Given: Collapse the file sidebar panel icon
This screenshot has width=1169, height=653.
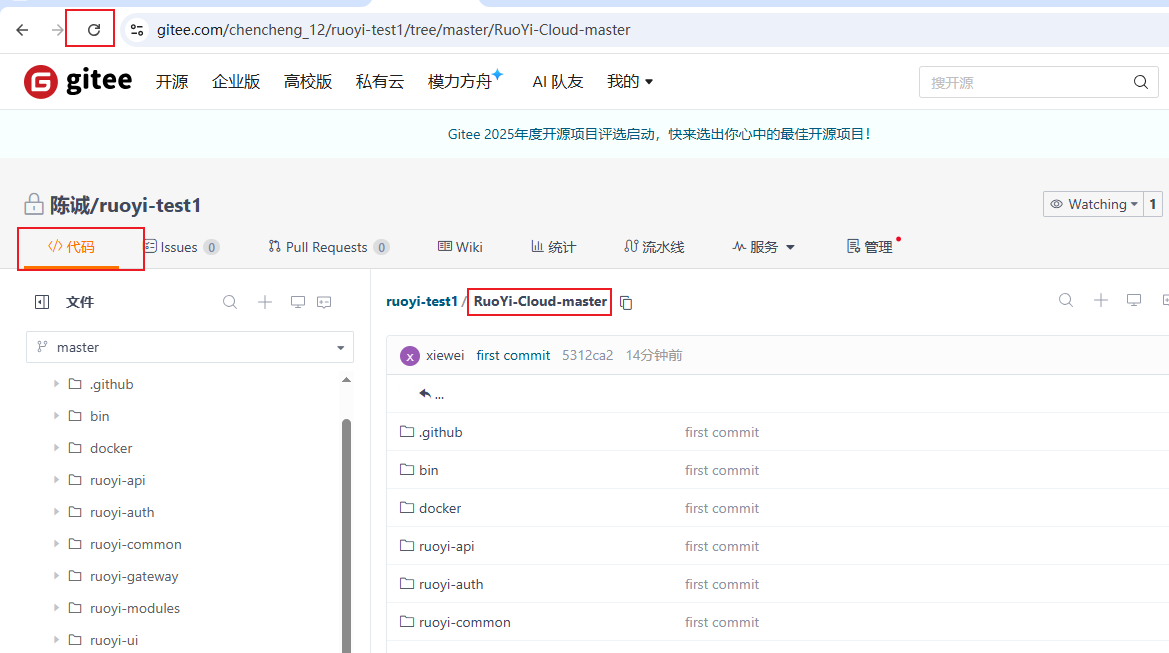Looking at the screenshot, I should pyautogui.click(x=42, y=302).
